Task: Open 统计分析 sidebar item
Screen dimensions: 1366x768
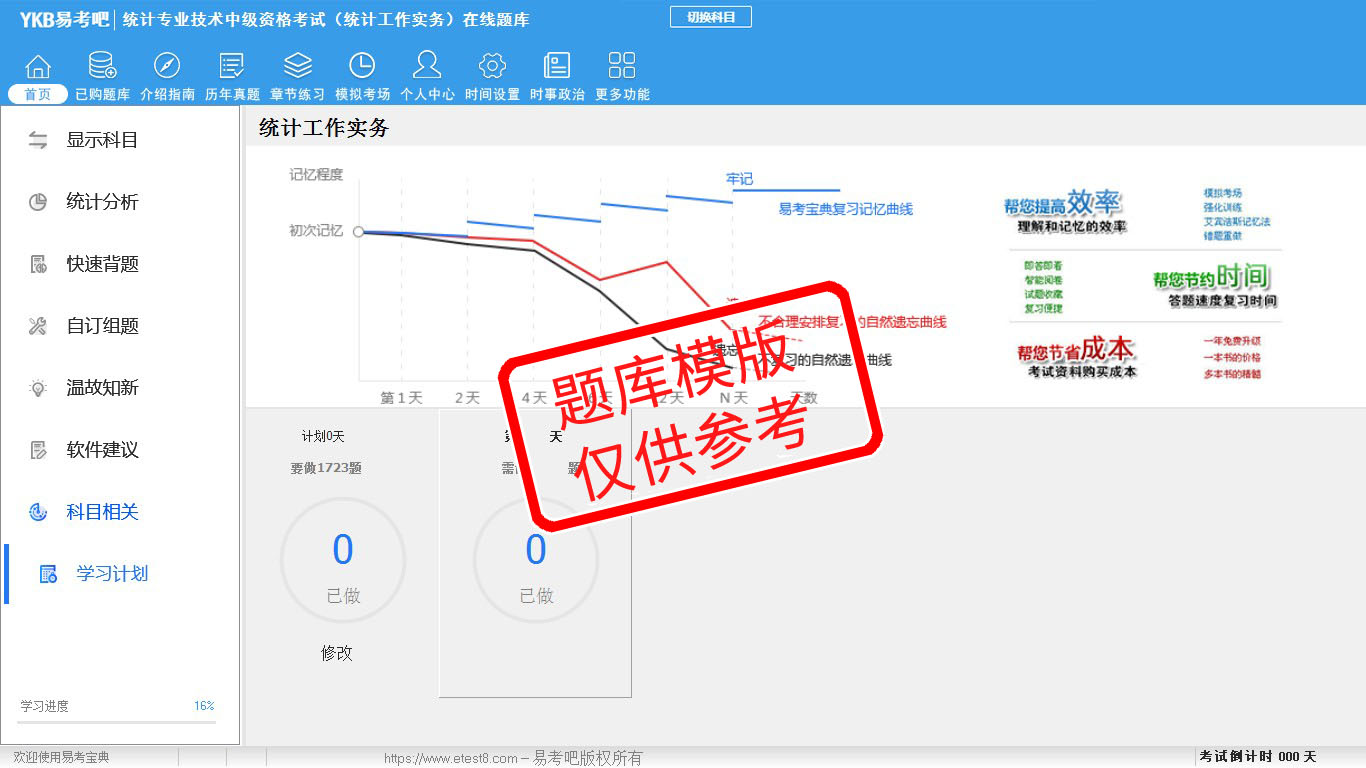Action: (x=101, y=202)
